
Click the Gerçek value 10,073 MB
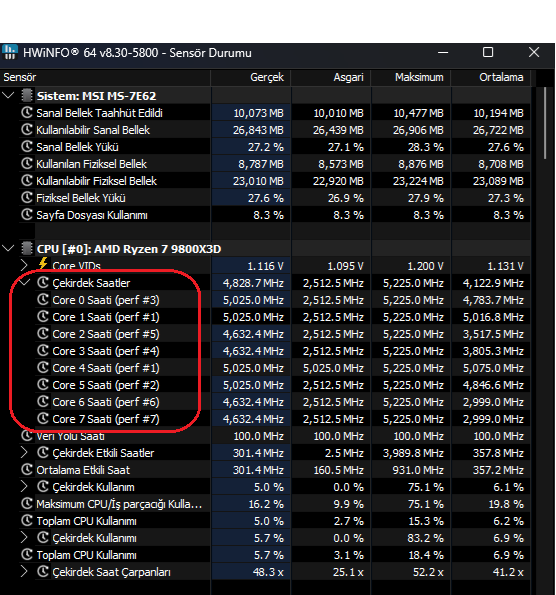pos(258,113)
